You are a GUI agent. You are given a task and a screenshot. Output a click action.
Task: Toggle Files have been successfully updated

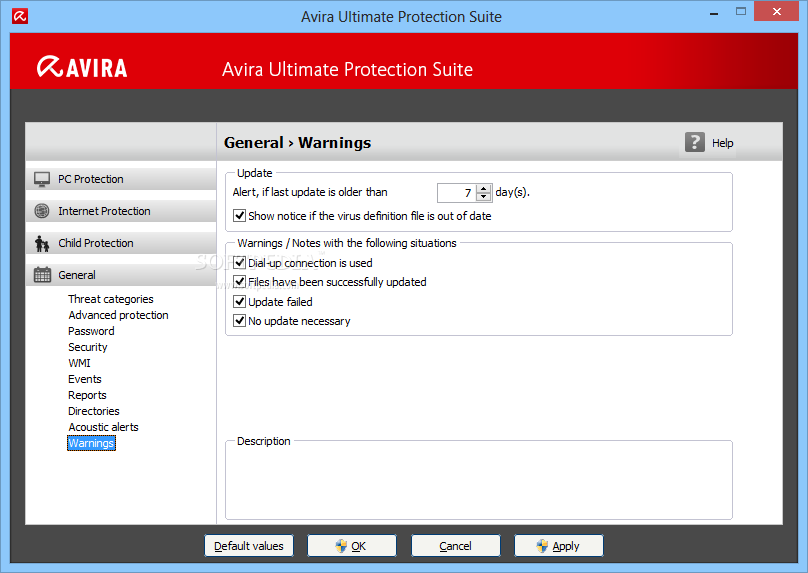239,282
